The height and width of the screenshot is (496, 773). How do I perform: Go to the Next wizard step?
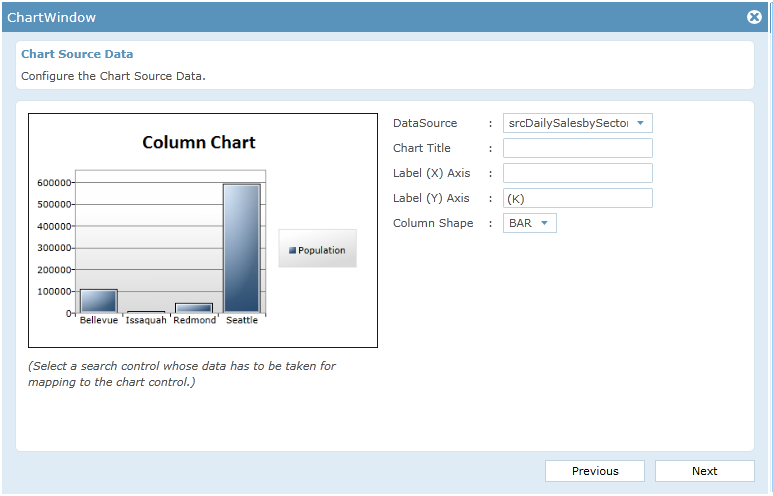click(x=704, y=471)
